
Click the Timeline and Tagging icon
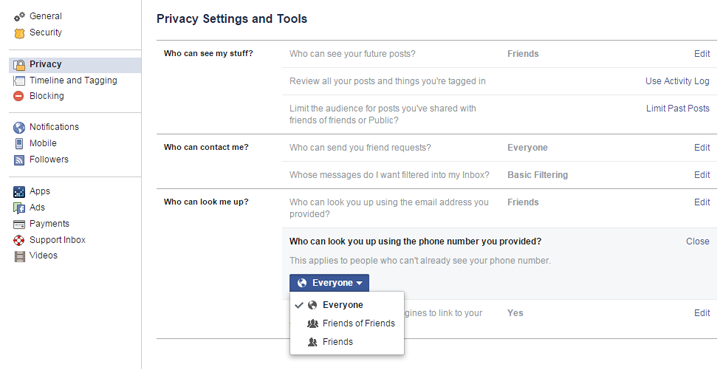coord(19,81)
